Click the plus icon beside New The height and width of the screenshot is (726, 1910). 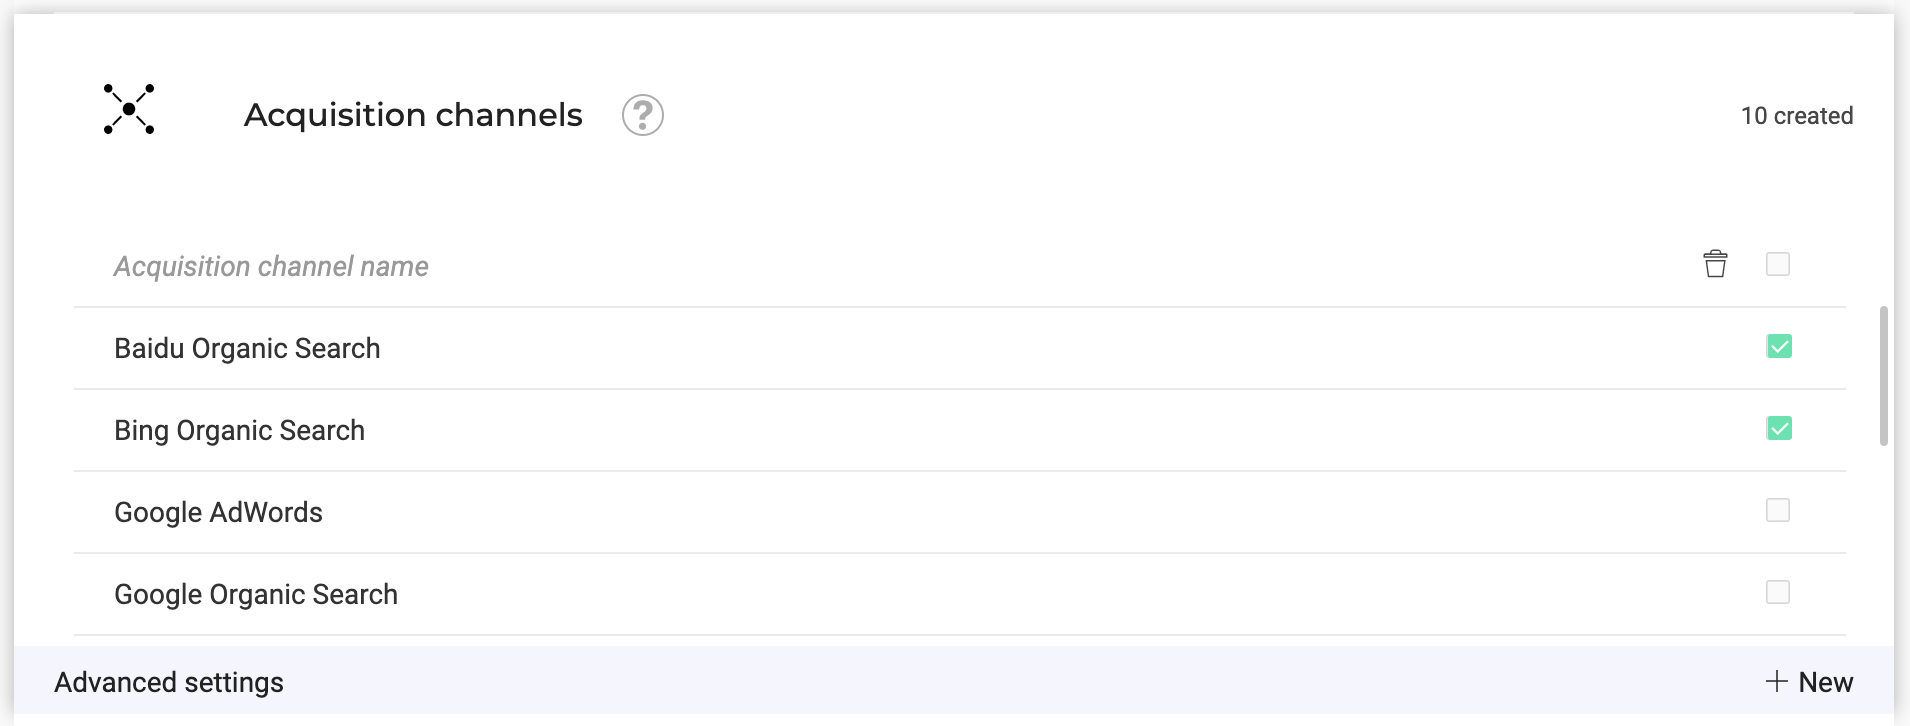[1776, 681]
